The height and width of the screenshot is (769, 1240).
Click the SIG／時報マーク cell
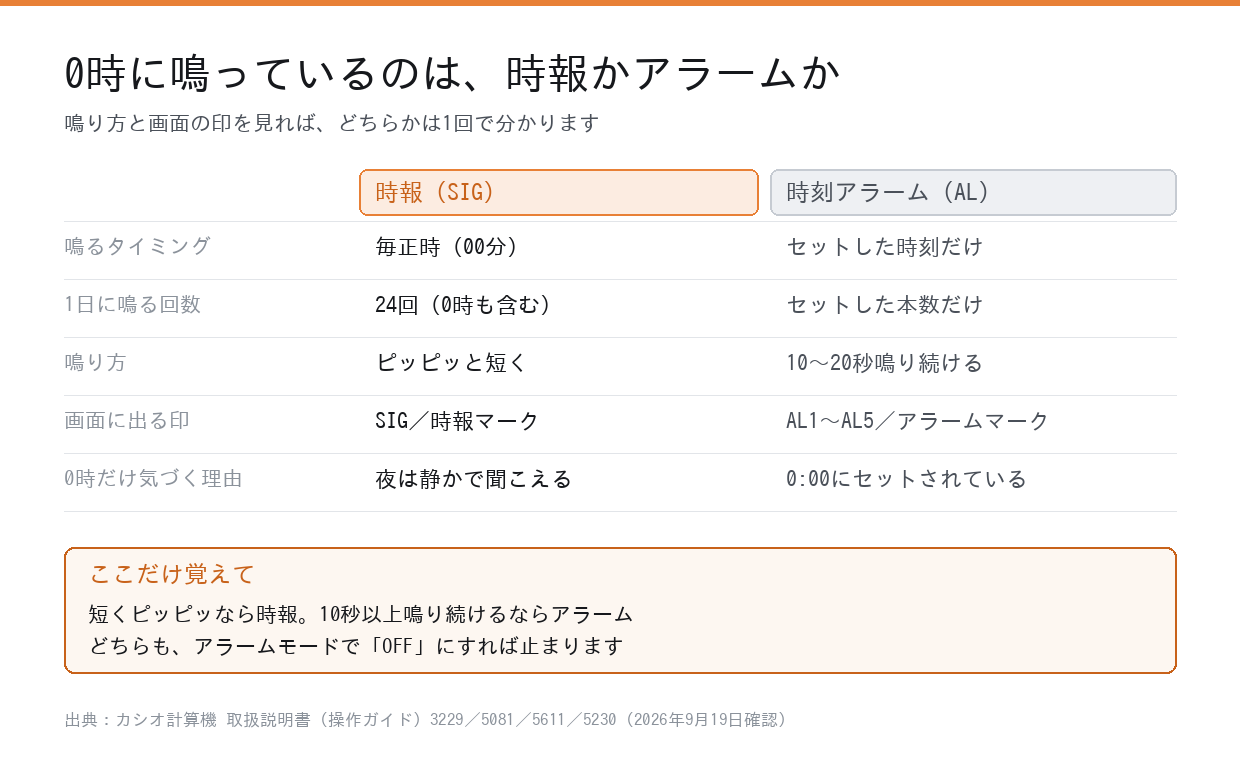pos(457,421)
